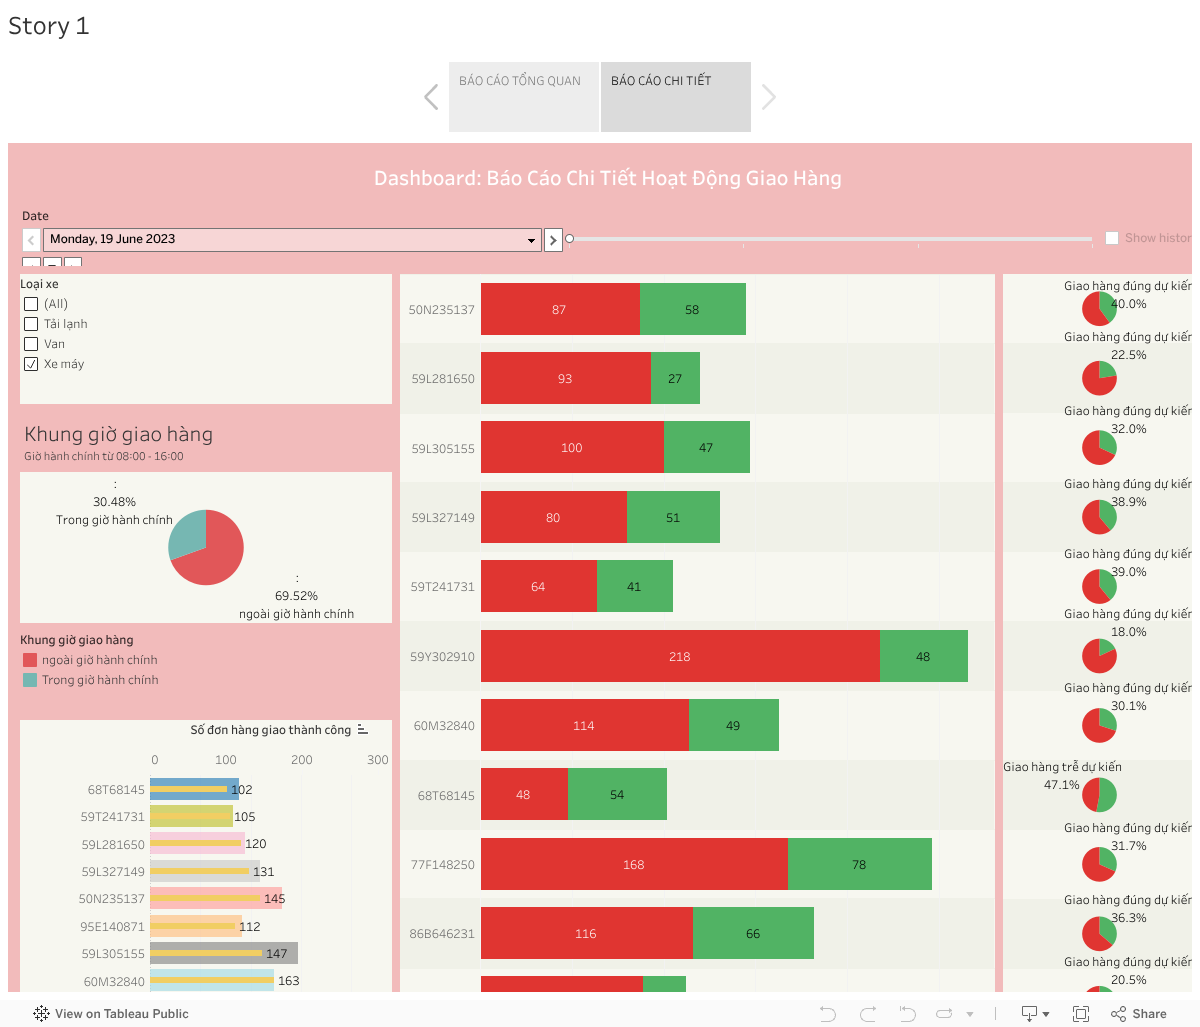Open View on Tableau Public link
The image size is (1200, 1027).
(111, 1014)
